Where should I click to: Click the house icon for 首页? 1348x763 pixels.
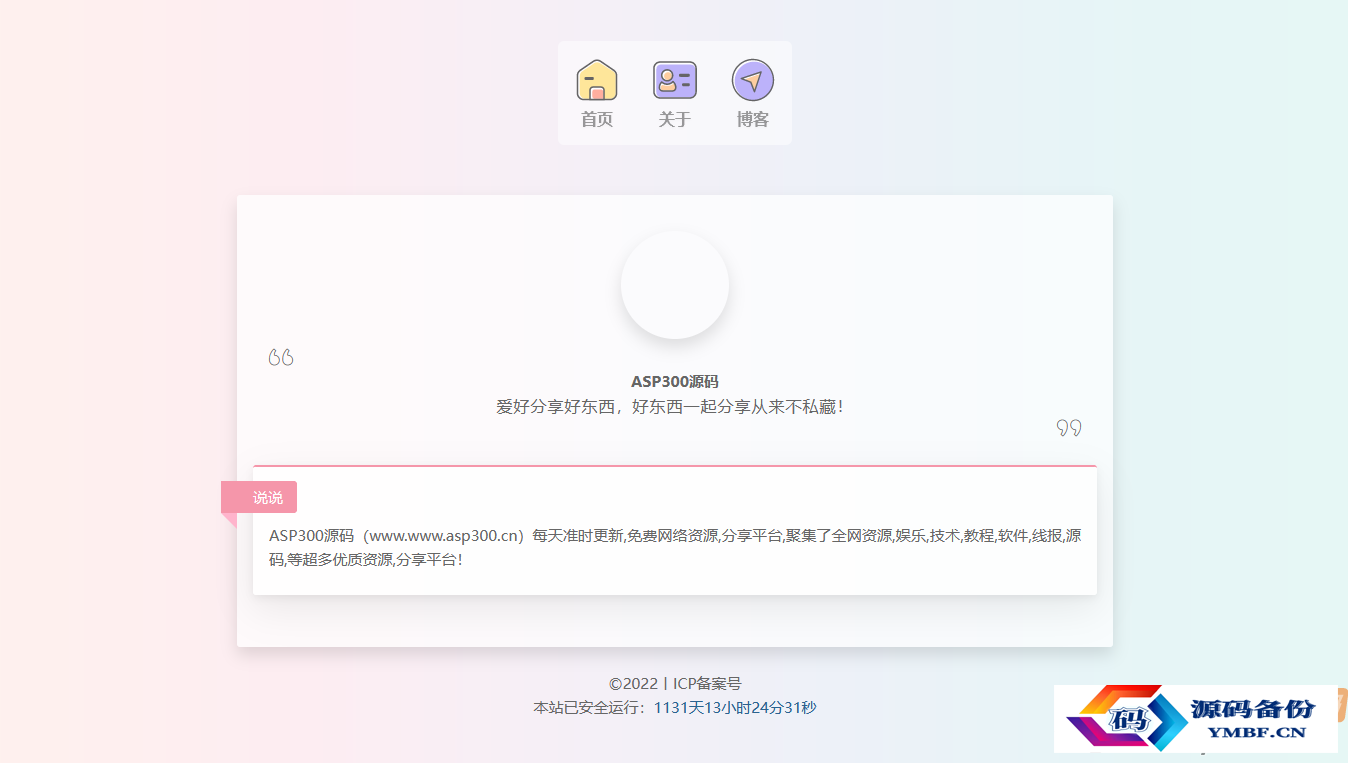point(597,80)
